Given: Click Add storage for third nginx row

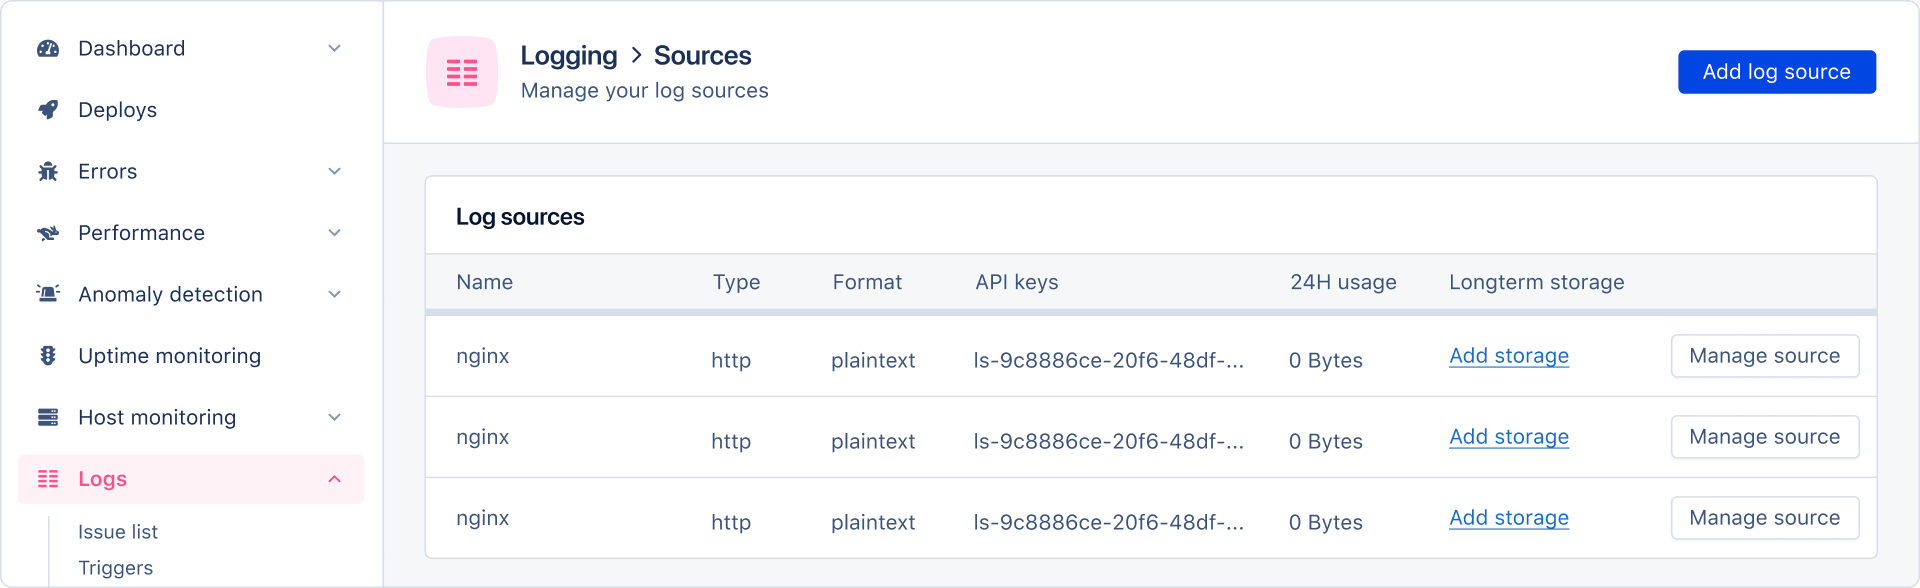Looking at the screenshot, I should (1509, 518).
